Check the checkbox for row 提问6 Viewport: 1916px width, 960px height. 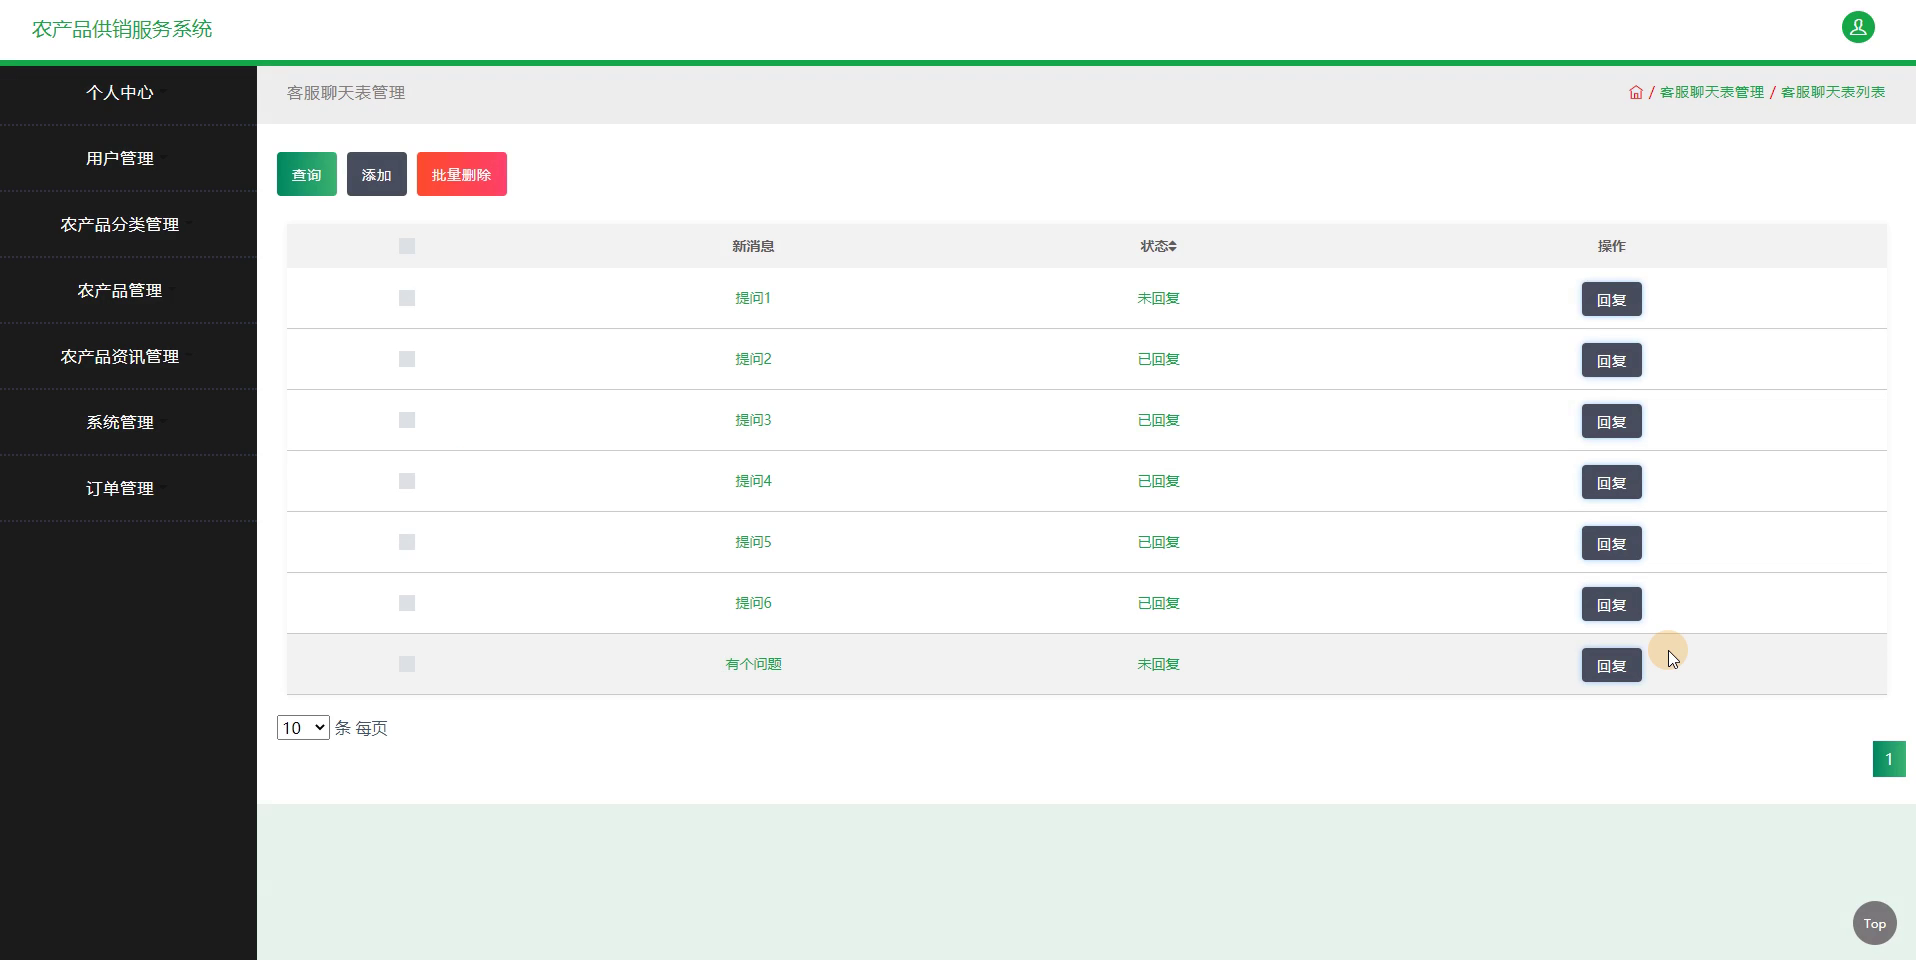pos(407,603)
